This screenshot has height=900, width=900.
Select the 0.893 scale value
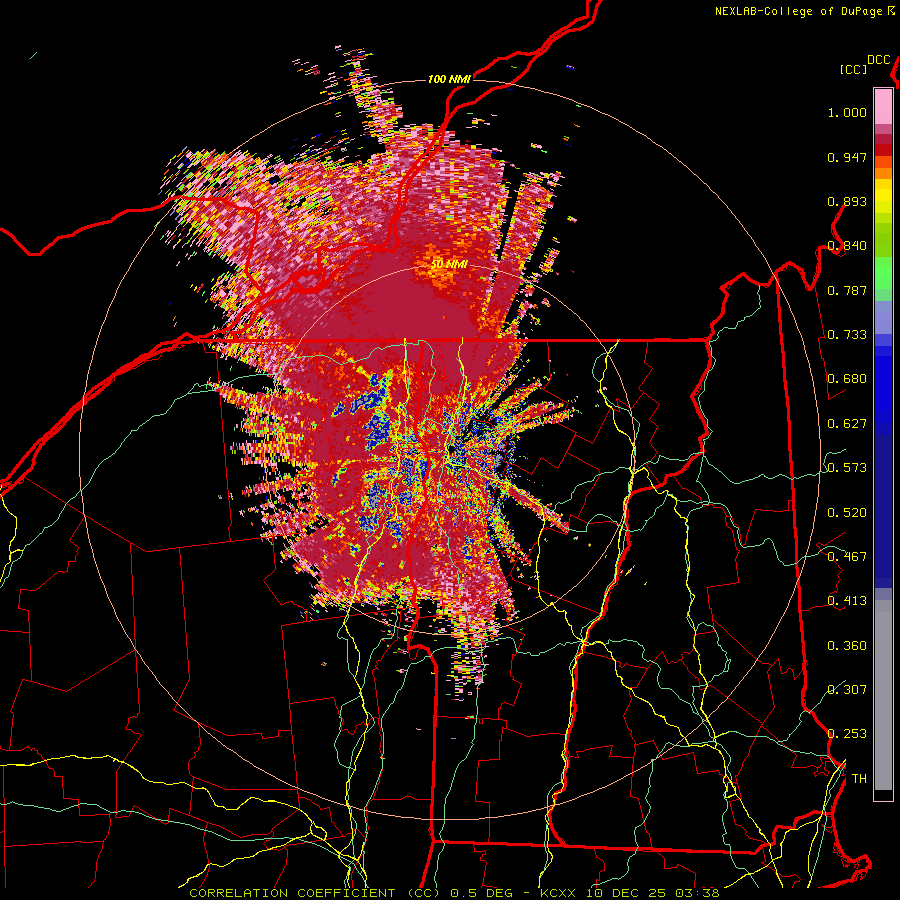847,201
